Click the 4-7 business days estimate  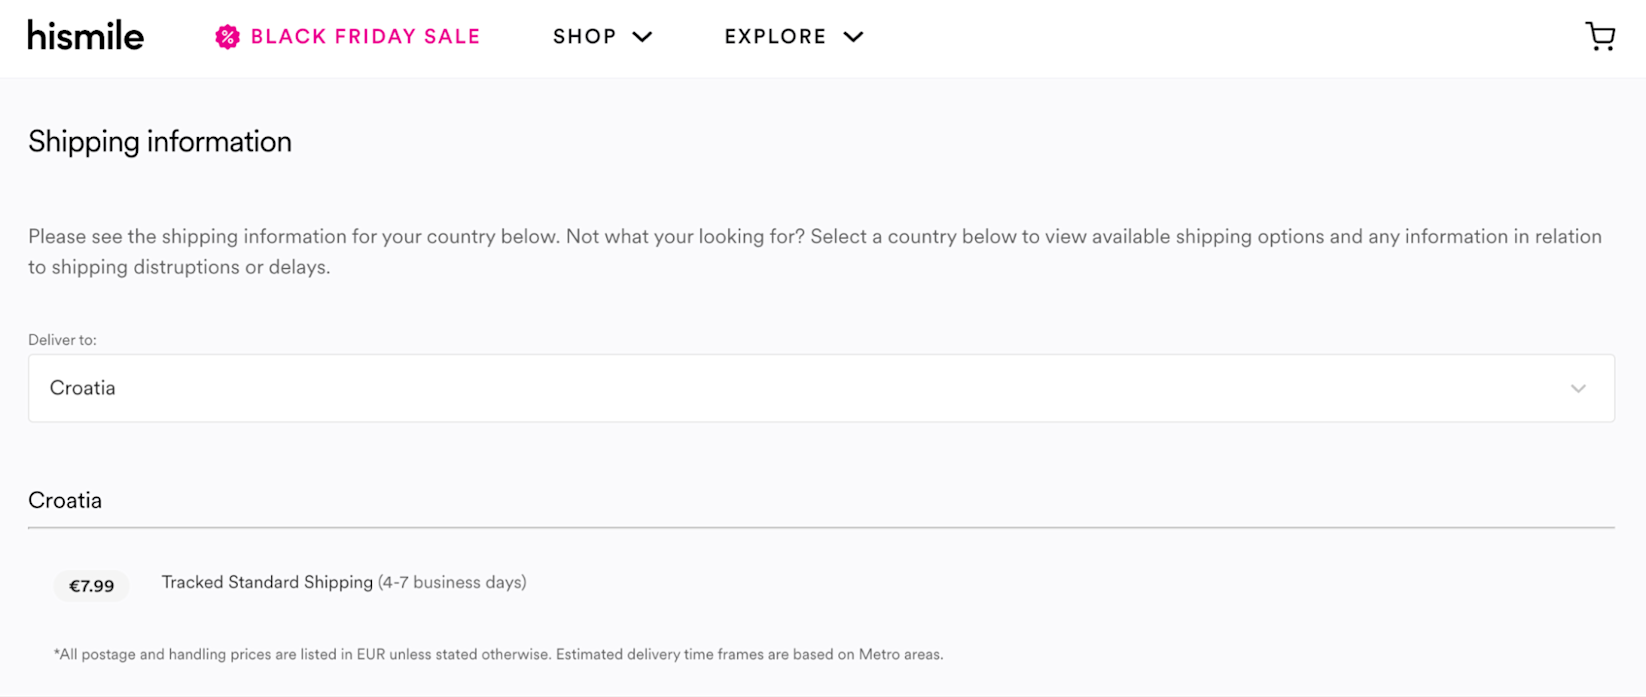coord(452,582)
